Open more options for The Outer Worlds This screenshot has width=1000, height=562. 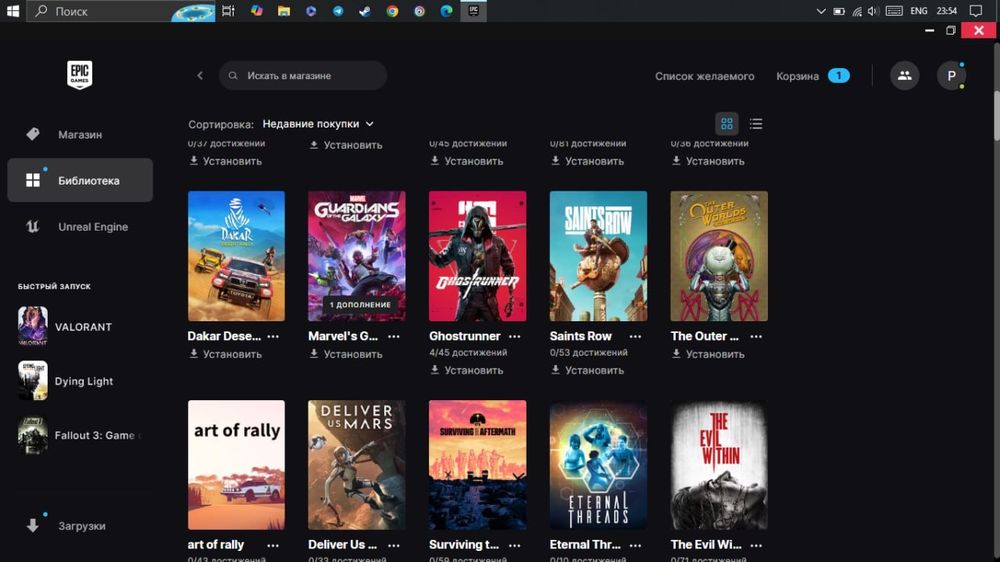pos(756,336)
